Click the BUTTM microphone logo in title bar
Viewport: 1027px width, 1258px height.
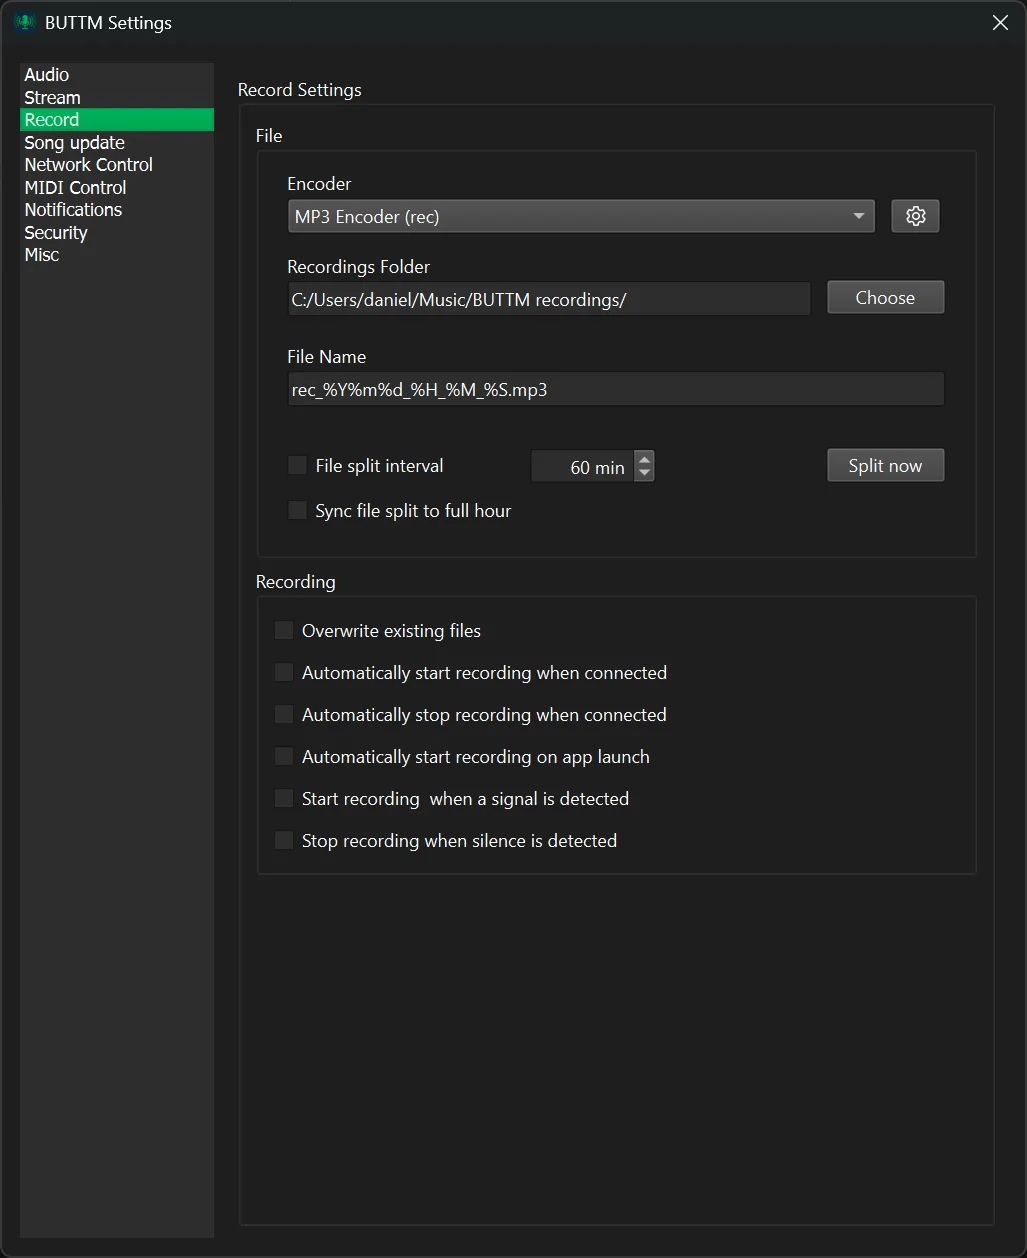point(22,22)
